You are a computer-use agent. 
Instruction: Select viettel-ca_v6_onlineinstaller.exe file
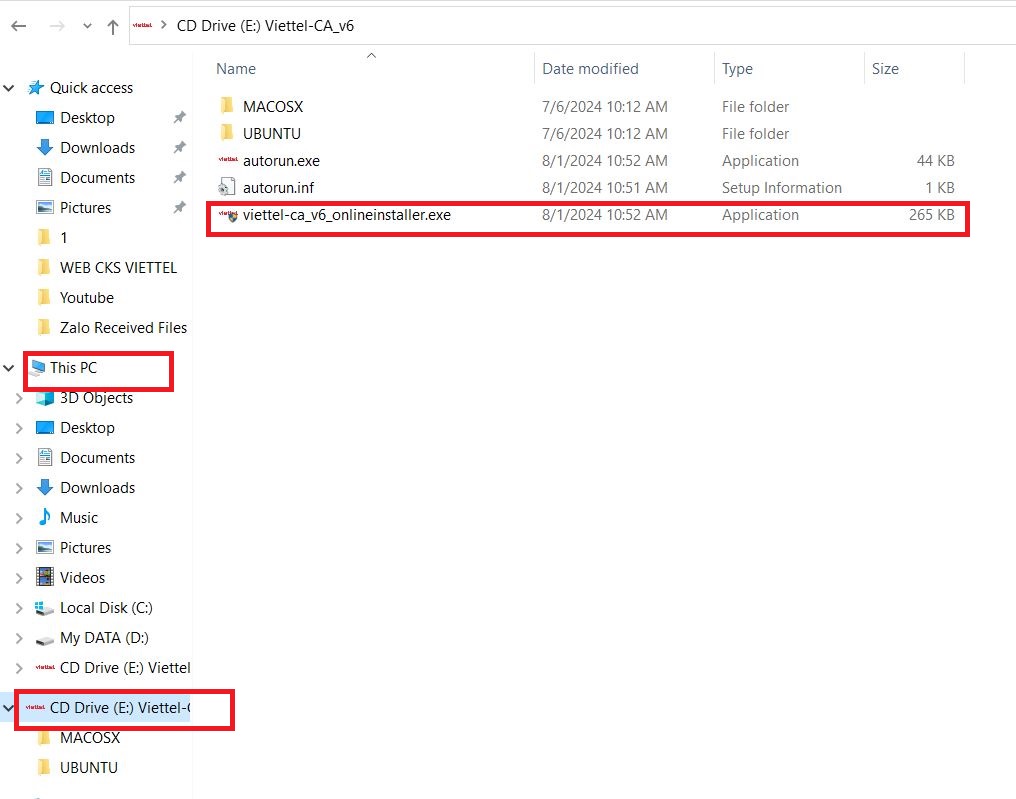click(x=346, y=215)
